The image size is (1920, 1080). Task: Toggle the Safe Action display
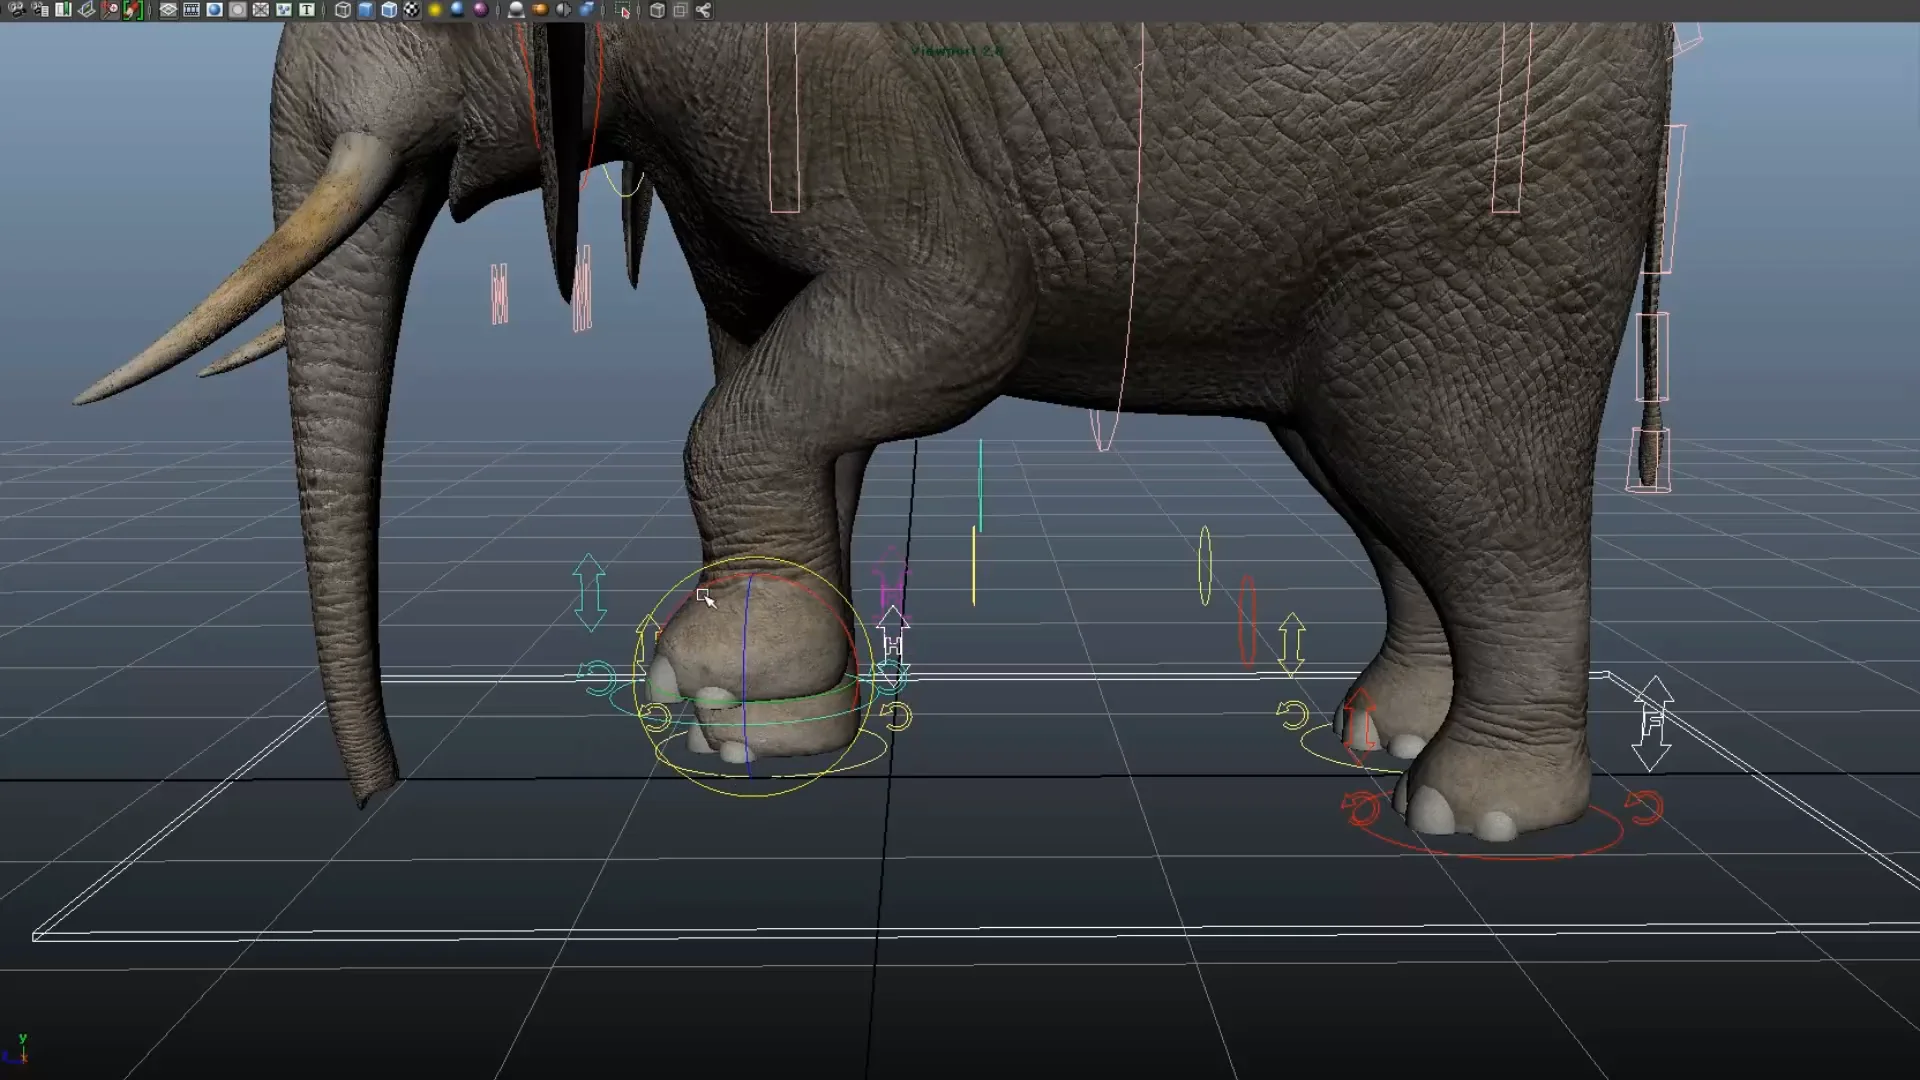[283, 10]
